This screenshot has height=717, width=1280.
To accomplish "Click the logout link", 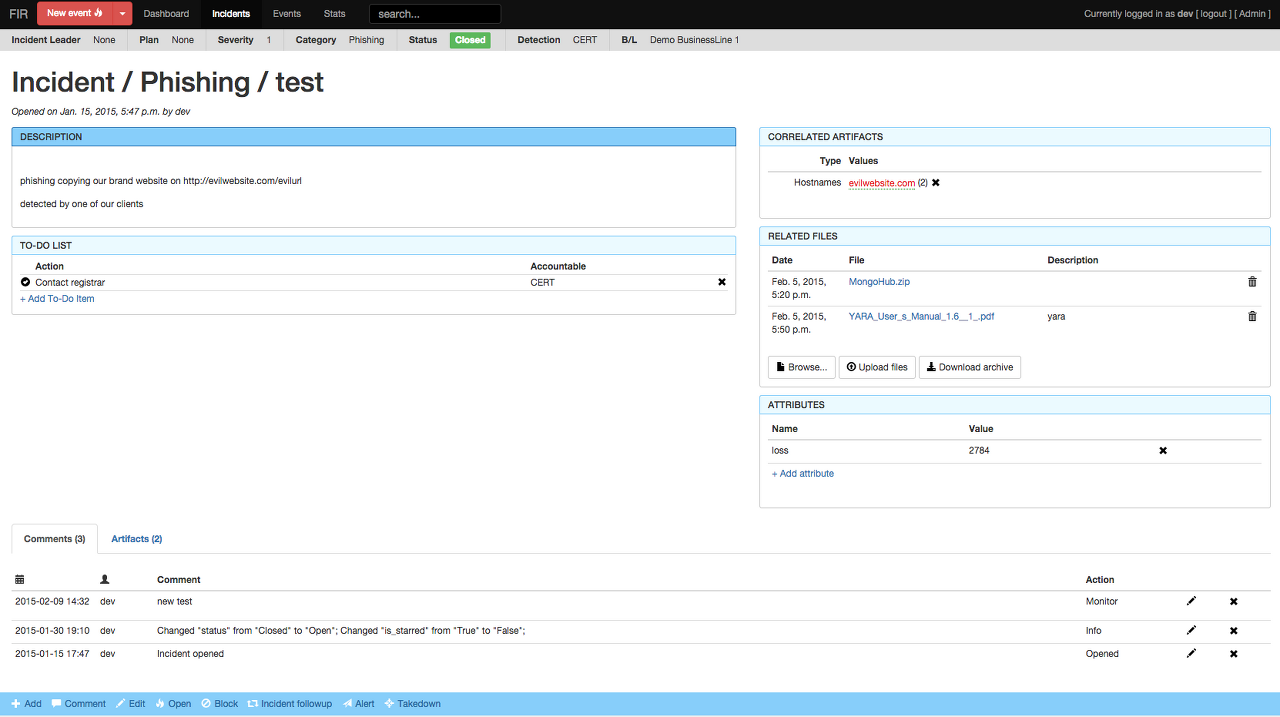I will coord(1213,14).
